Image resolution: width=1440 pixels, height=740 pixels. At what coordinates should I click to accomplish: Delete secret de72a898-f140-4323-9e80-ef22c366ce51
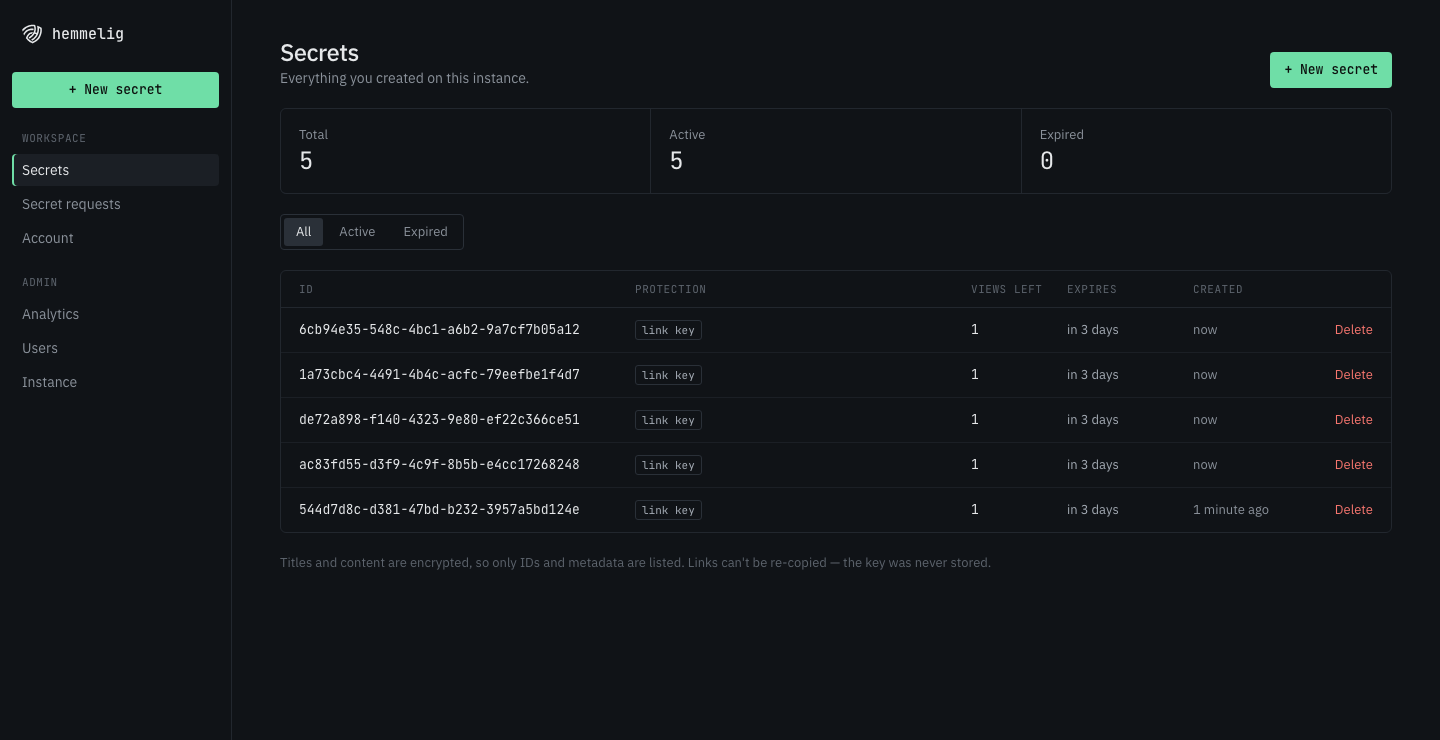pos(1353,420)
